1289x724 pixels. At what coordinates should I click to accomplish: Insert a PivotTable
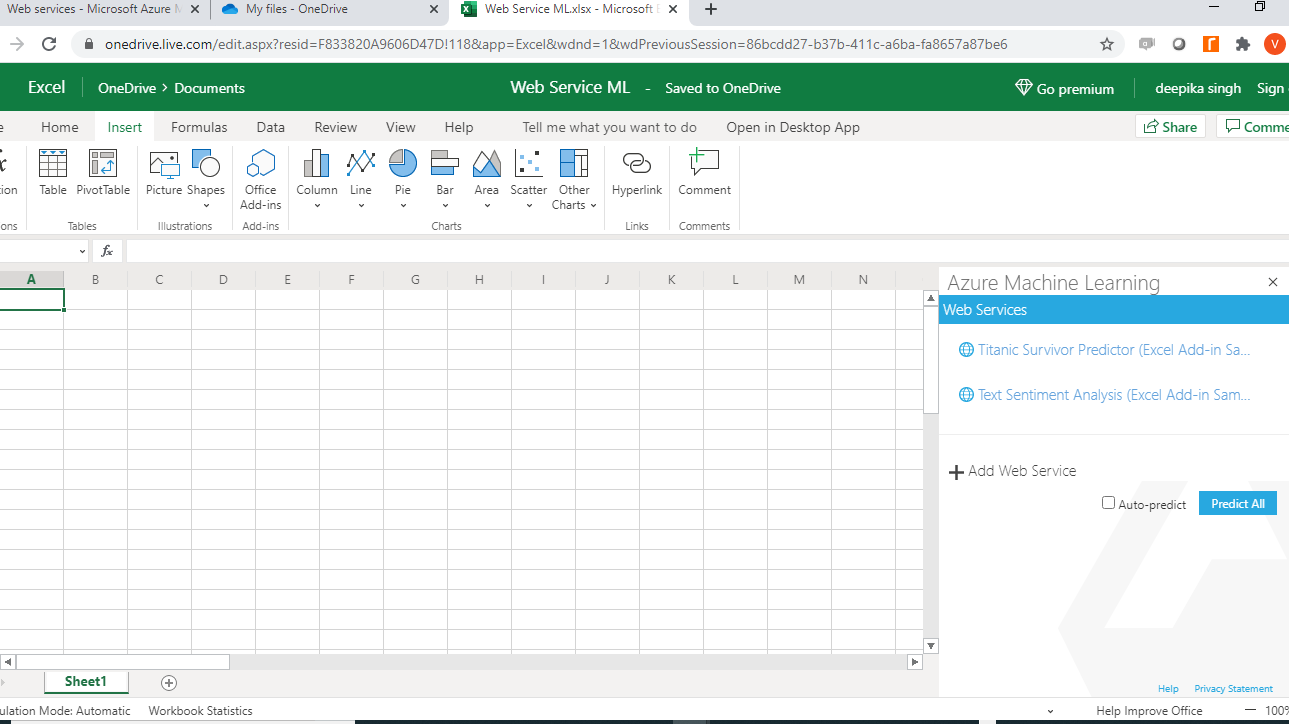[x=103, y=173]
